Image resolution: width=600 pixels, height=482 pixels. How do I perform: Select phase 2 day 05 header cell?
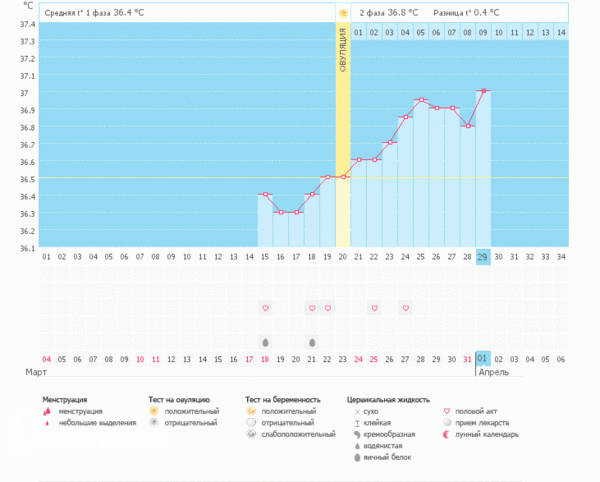421,33
